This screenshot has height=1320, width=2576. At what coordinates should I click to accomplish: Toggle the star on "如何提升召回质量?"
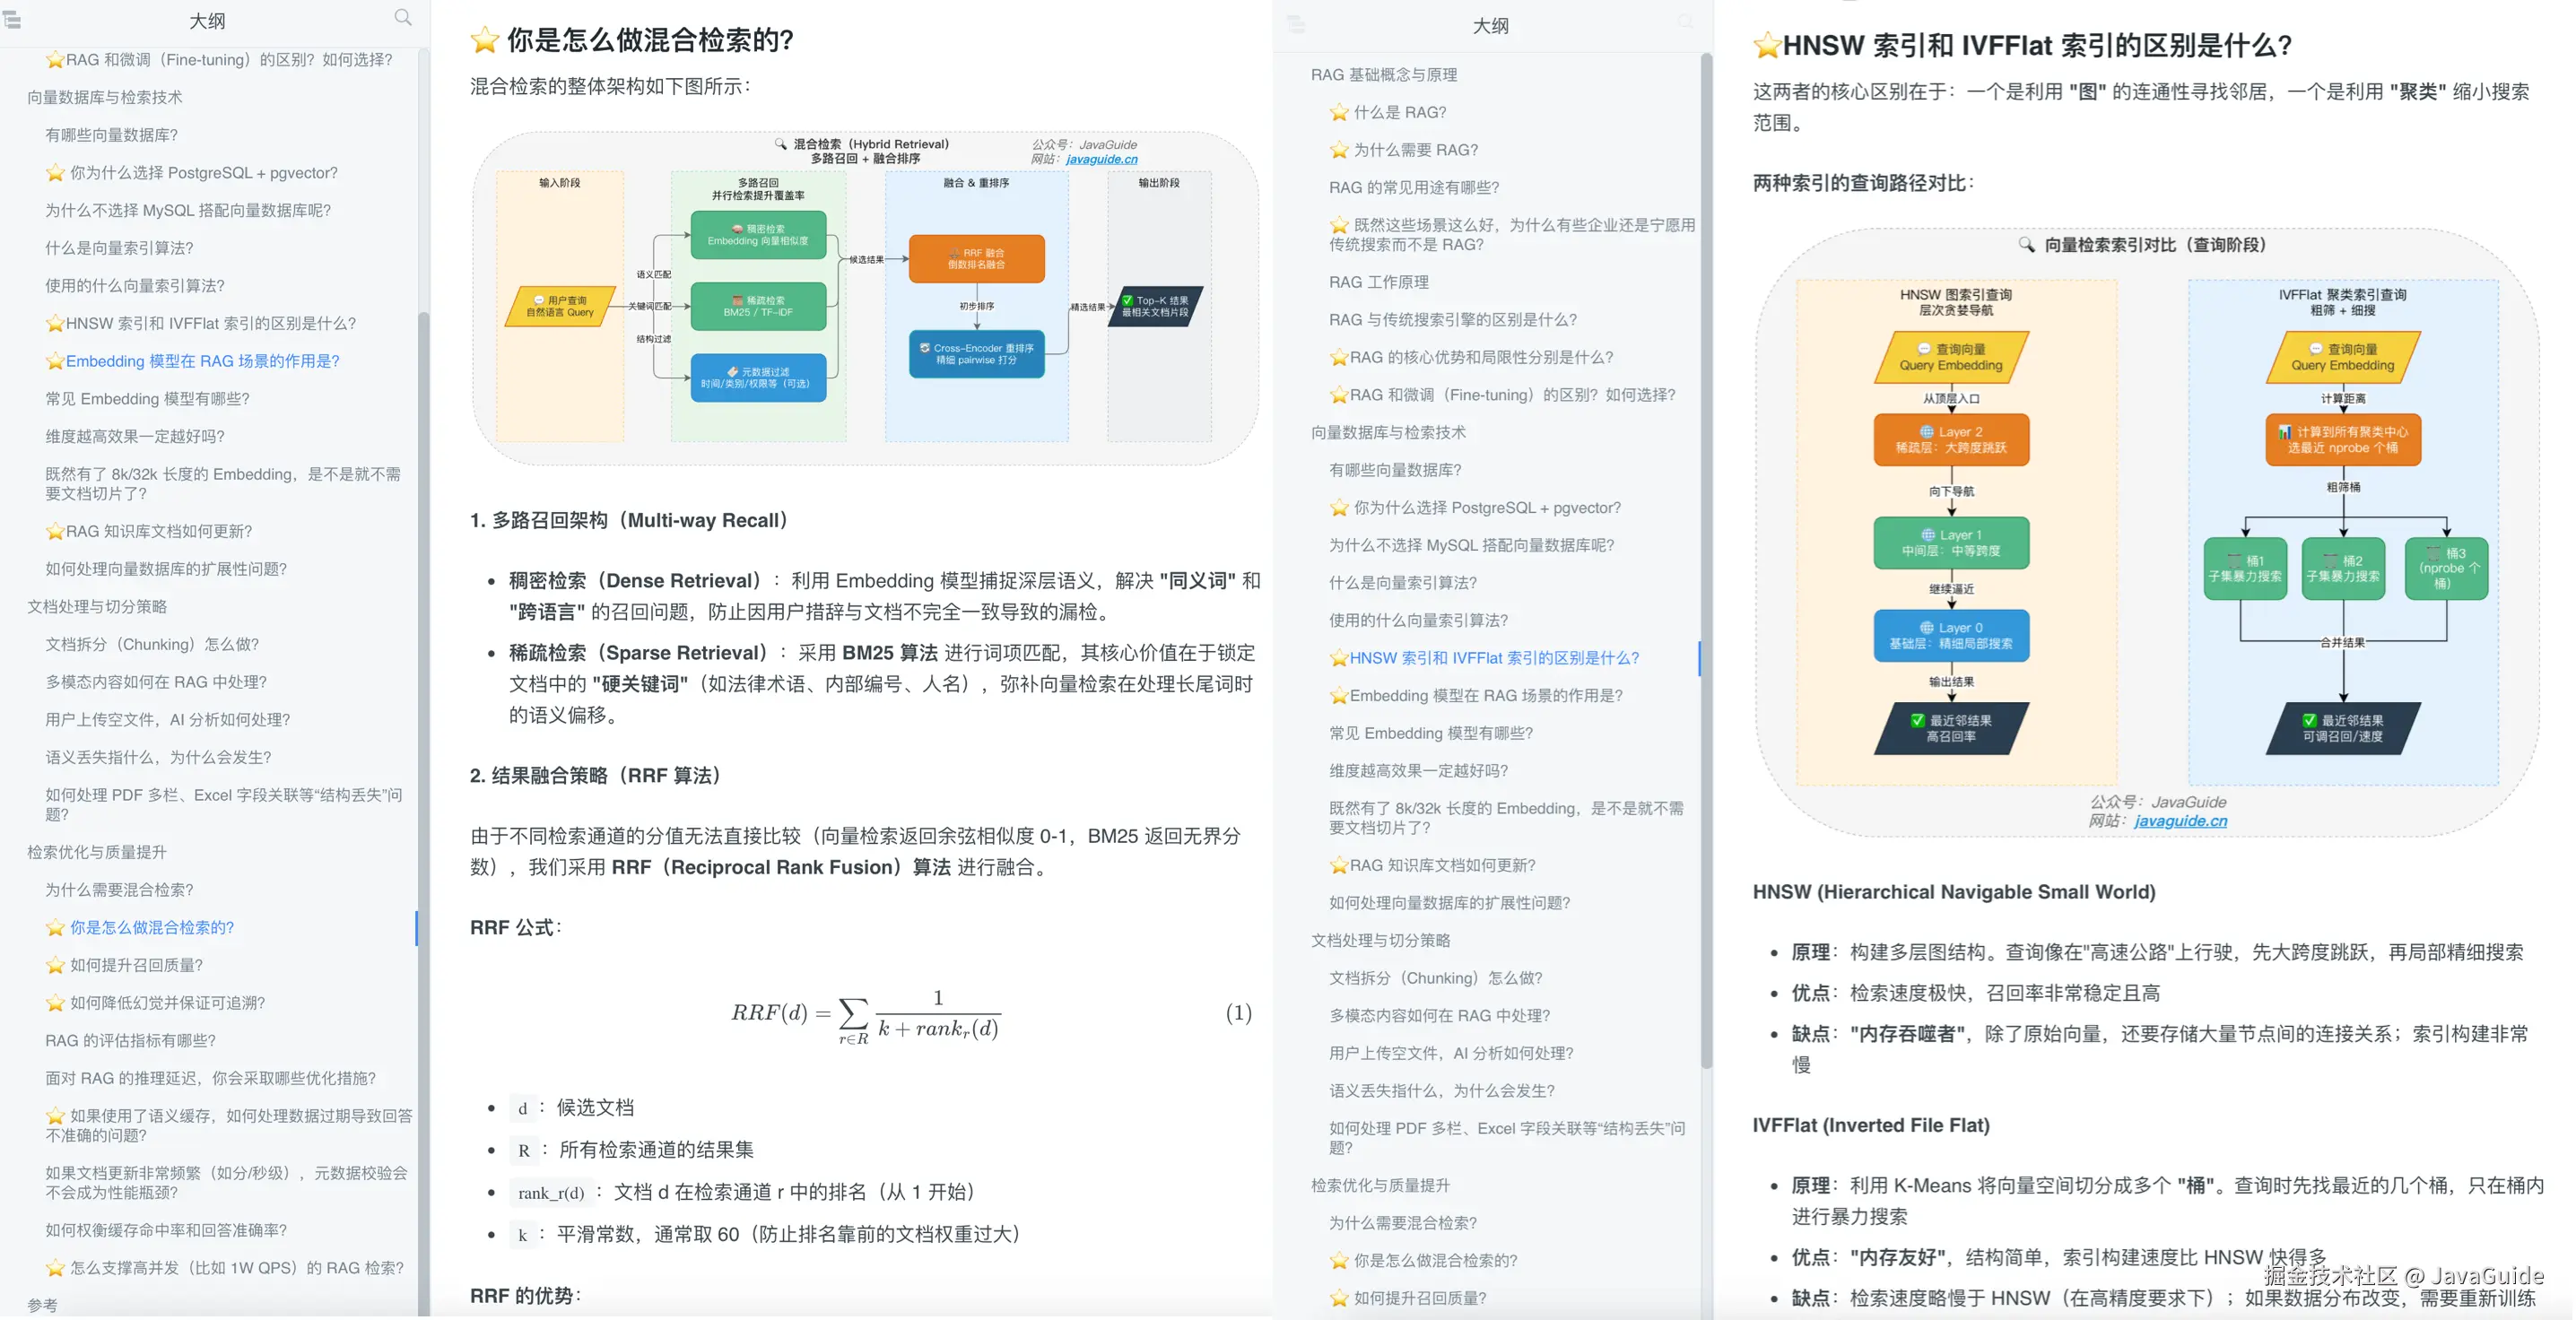(55, 965)
